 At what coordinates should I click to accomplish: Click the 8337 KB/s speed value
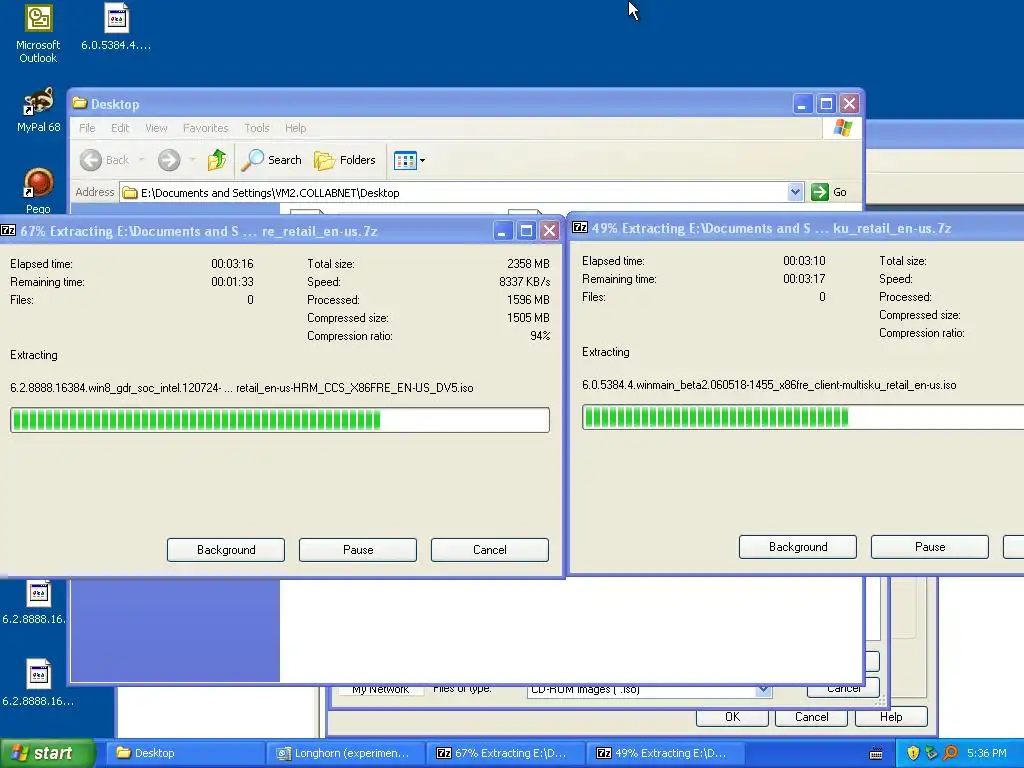524,282
